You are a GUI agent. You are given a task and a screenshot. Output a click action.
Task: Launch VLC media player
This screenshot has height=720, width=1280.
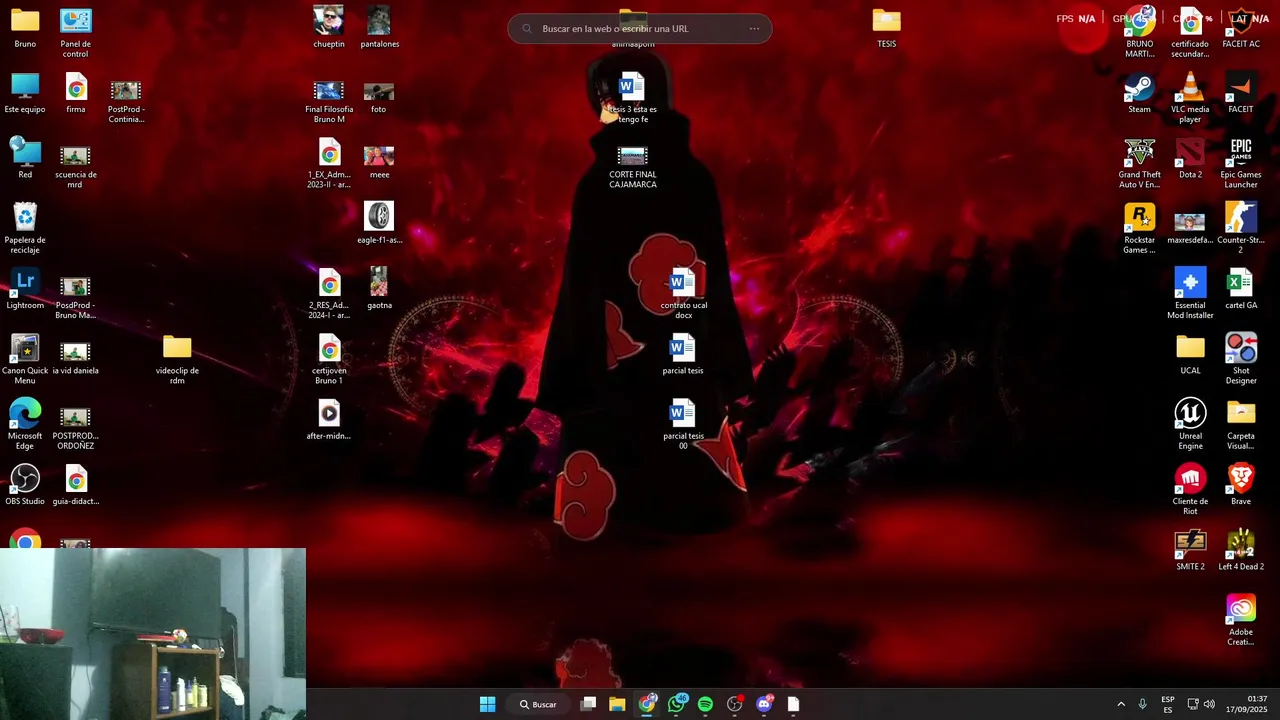1190,98
